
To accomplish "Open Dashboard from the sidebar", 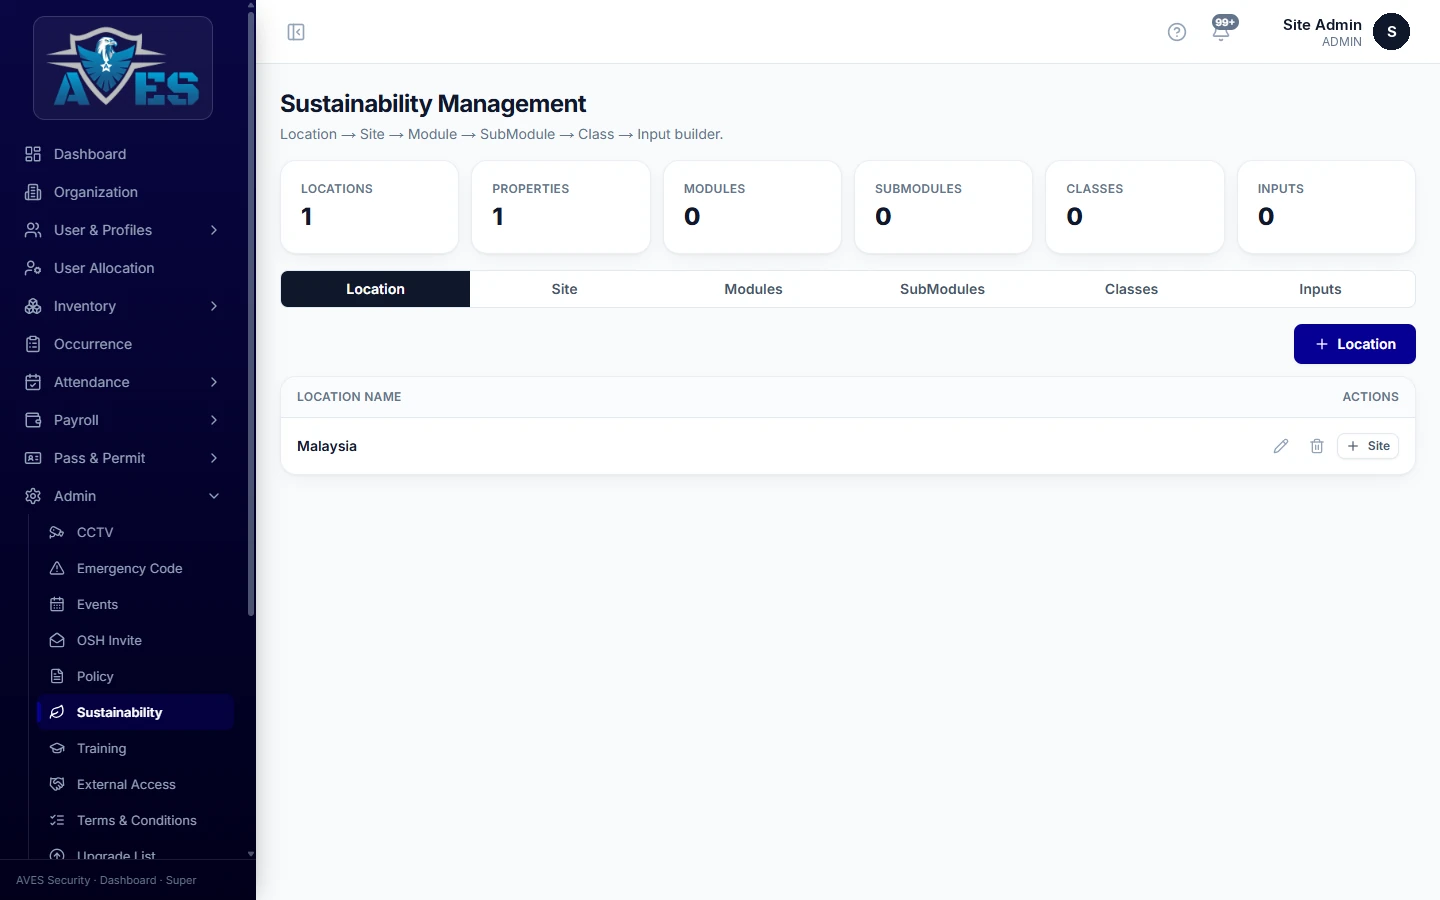I will (x=122, y=154).
